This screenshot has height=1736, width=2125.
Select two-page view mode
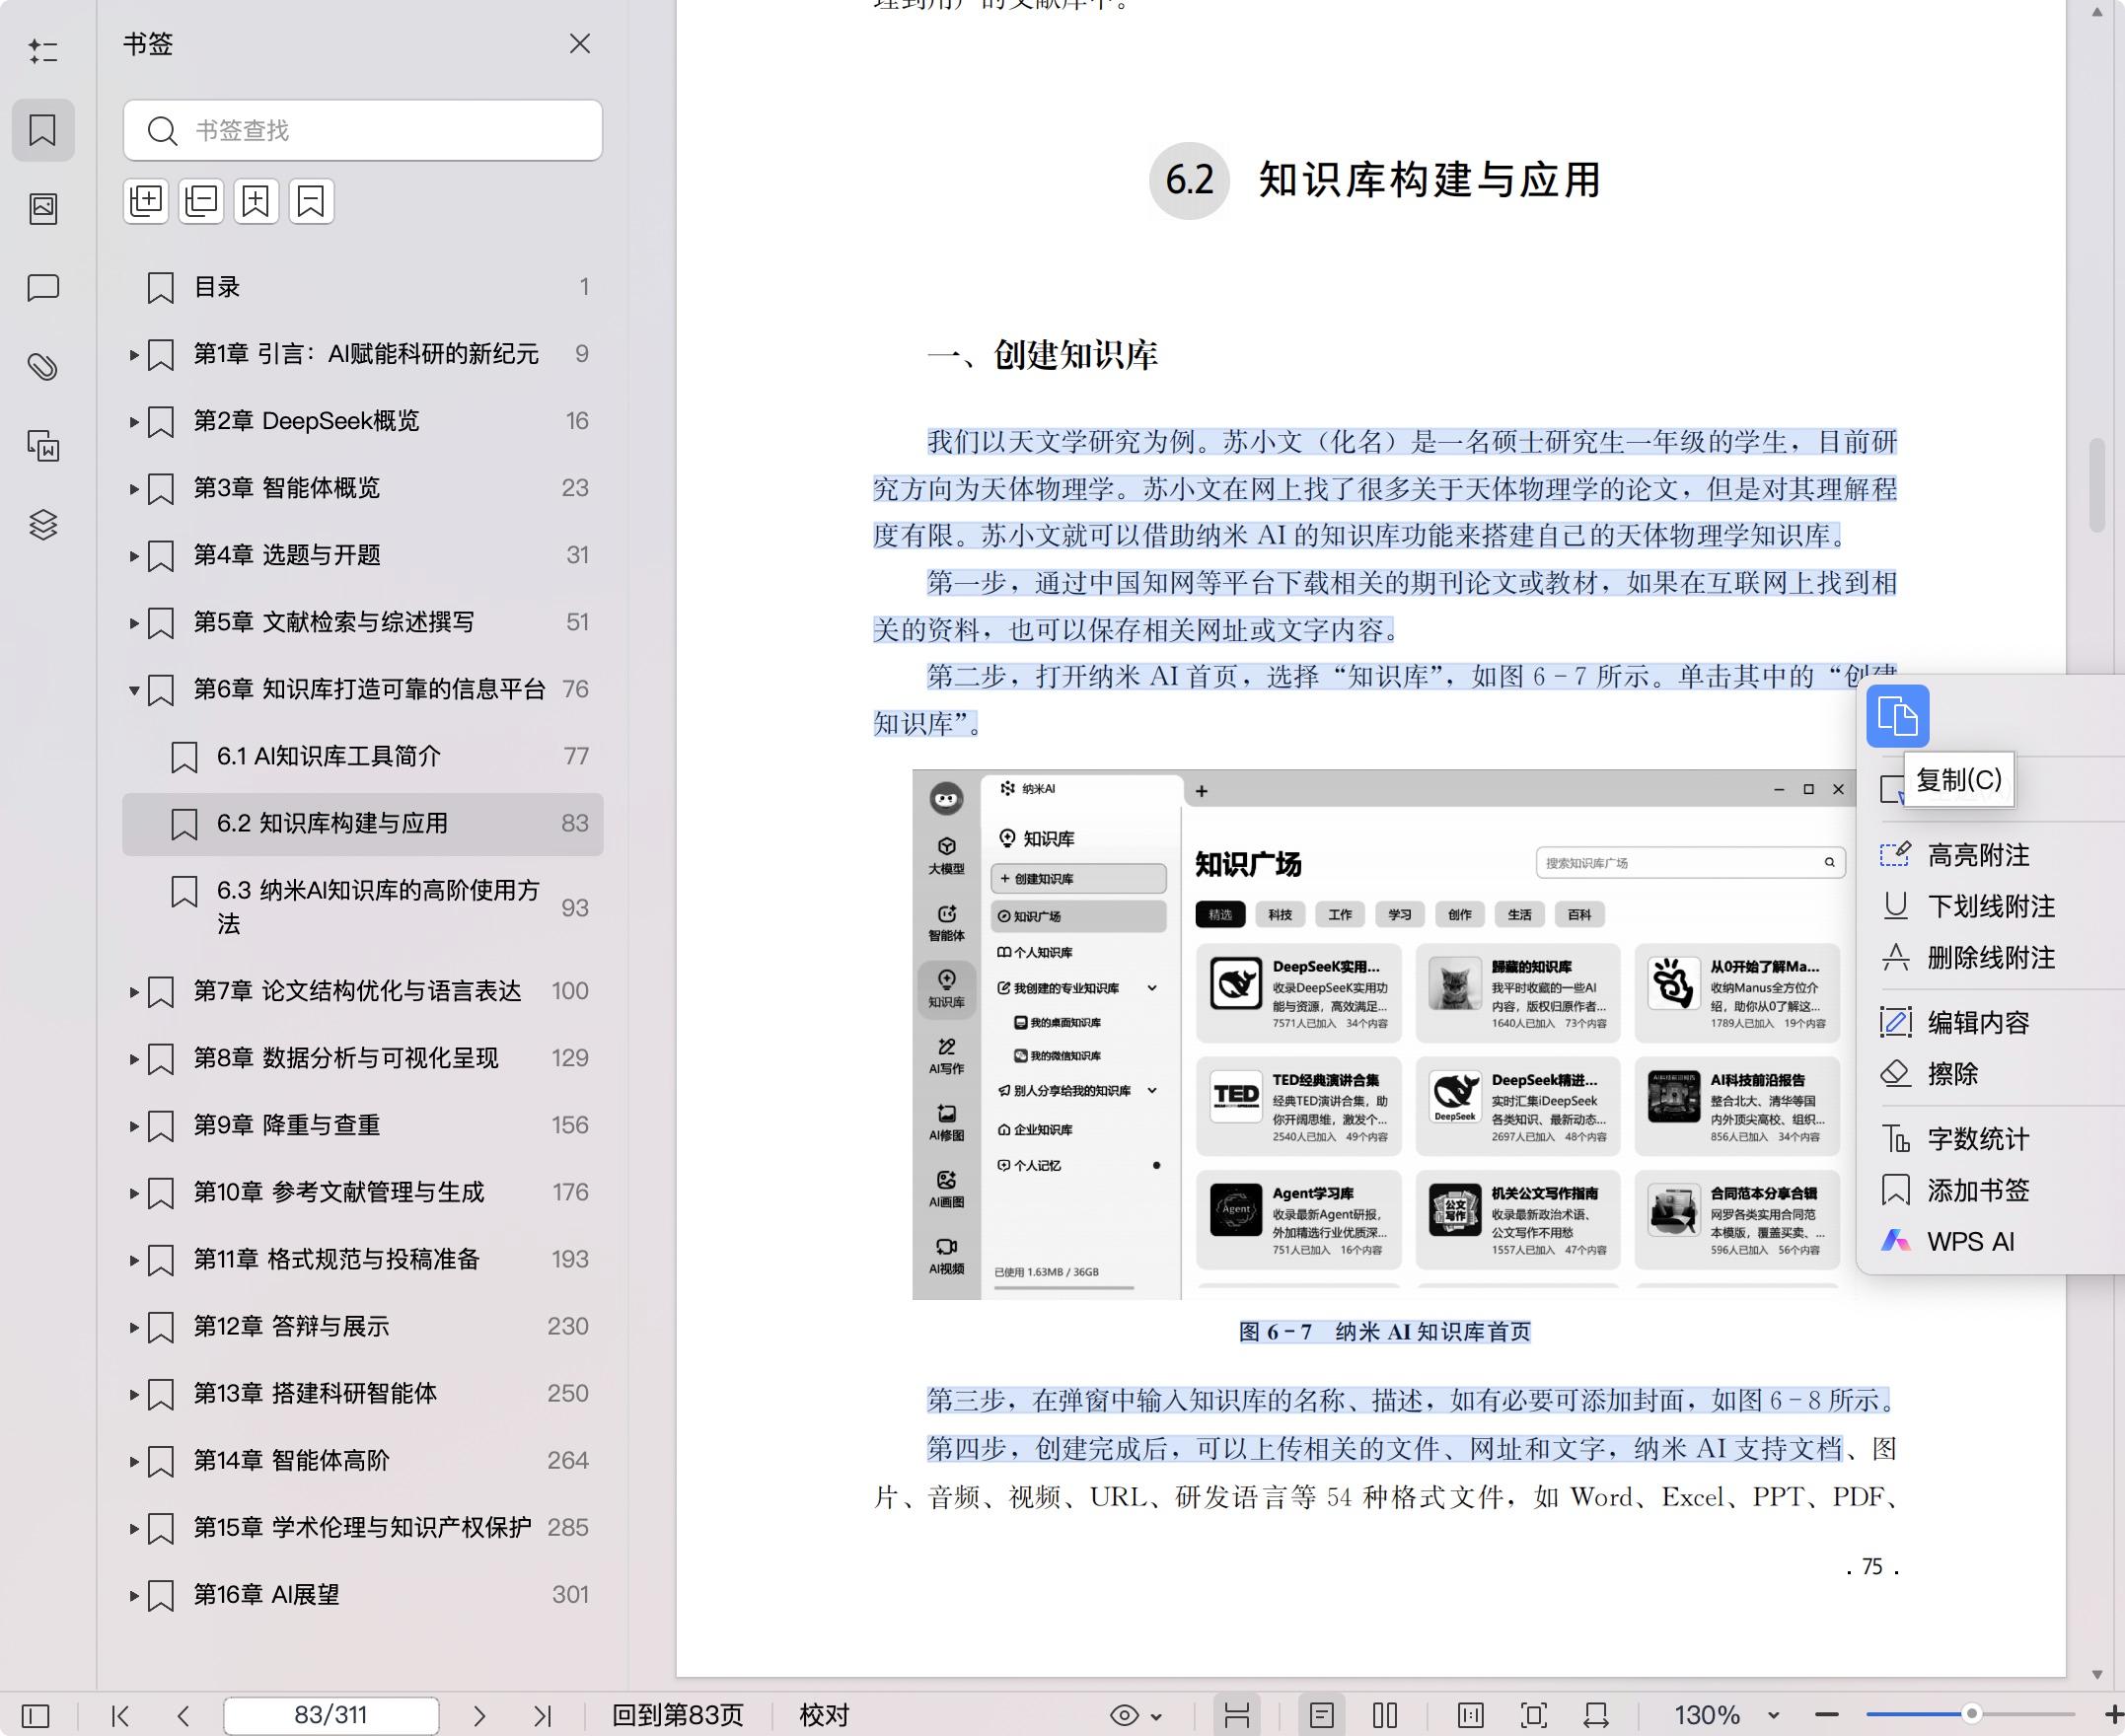(x=1385, y=1716)
